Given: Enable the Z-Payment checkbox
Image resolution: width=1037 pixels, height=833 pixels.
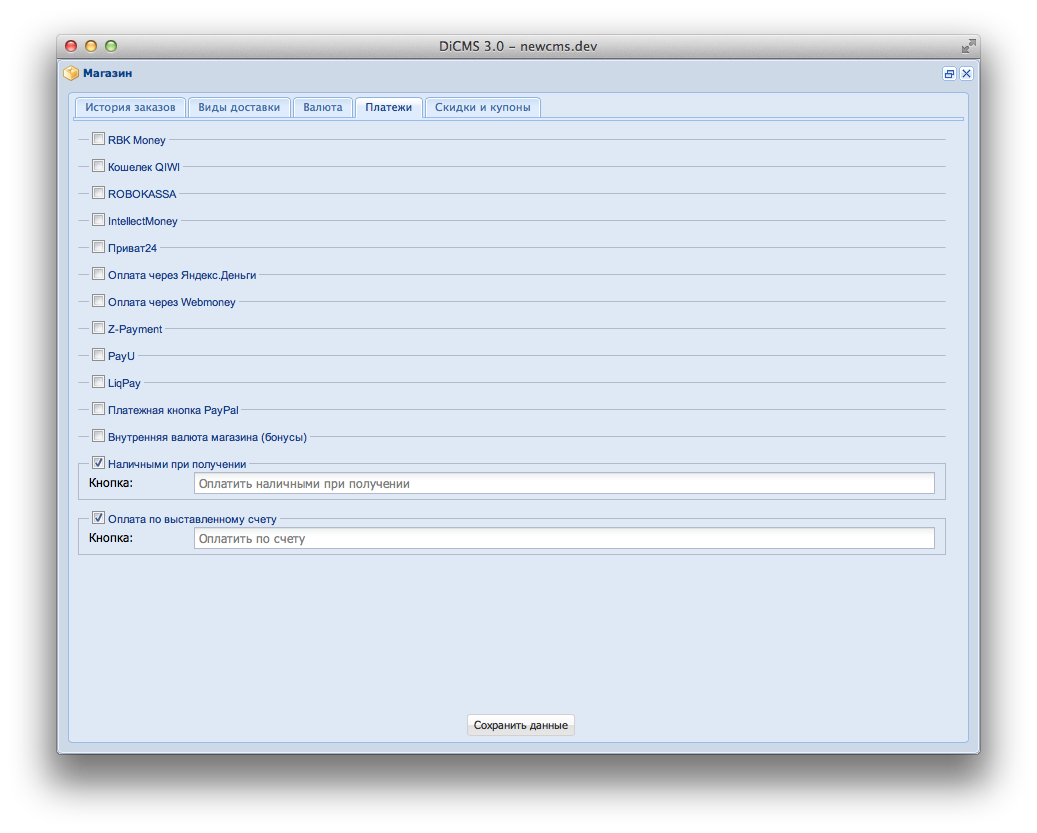Looking at the screenshot, I should click(99, 328).
